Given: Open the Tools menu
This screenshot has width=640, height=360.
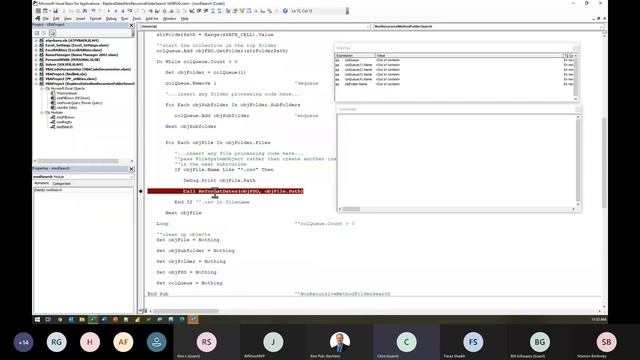Looking at the screenshot, I should (137, 19).
